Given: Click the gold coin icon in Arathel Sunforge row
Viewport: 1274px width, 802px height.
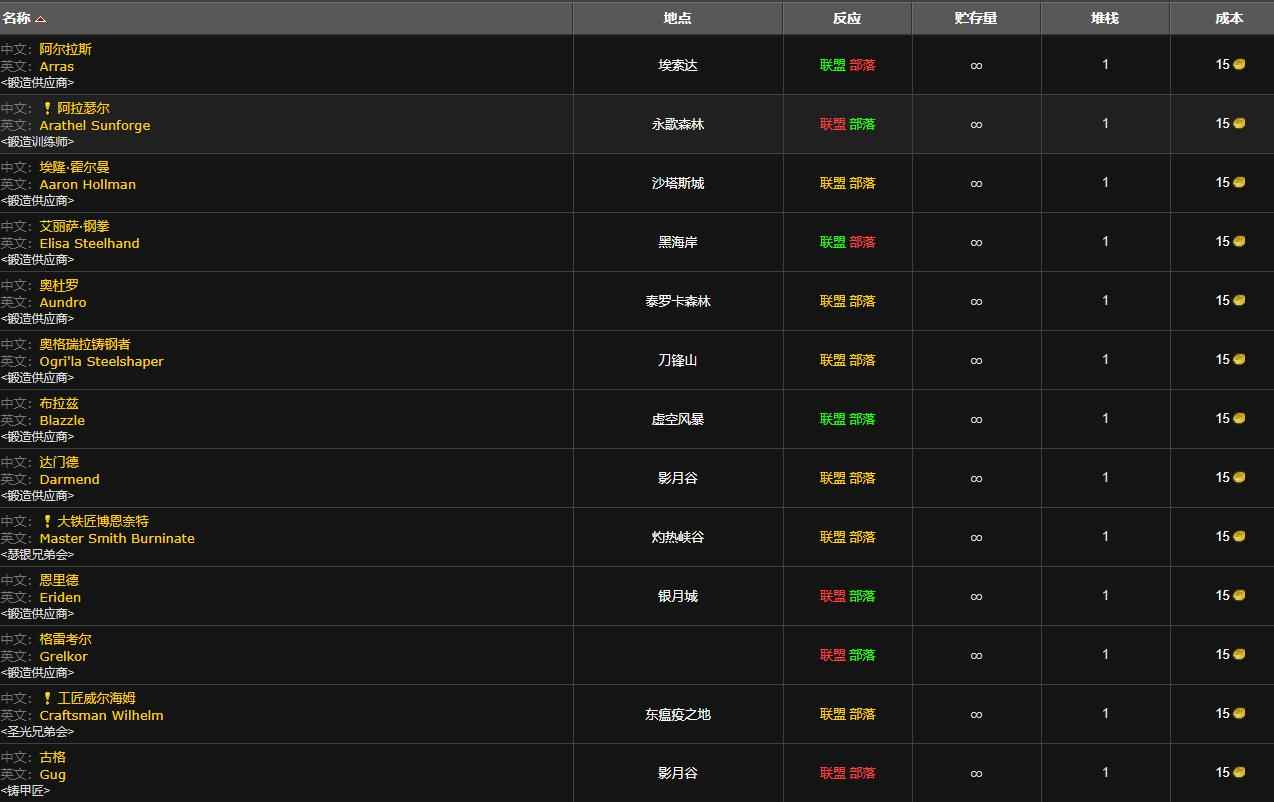Looking at the screenshot, I should (x=1239, y=123).
